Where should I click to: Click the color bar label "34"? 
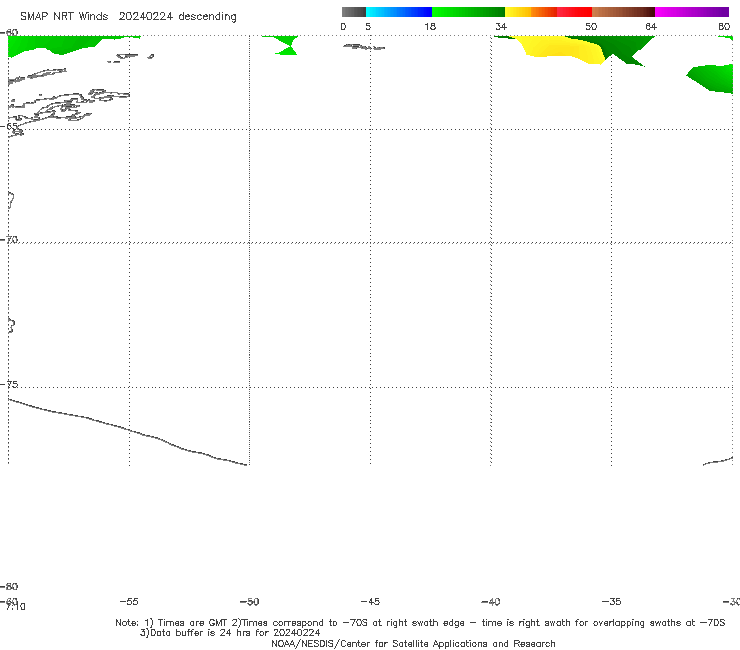[x=501, y=27]
